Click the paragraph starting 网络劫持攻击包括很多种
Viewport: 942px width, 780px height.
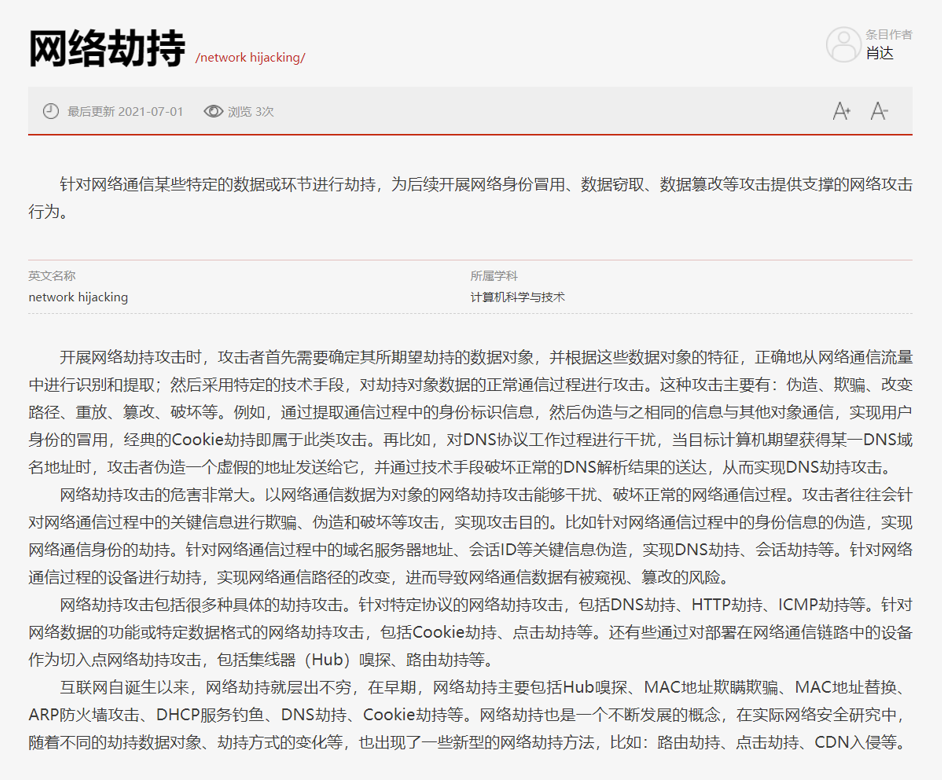(x=470, y=632)
